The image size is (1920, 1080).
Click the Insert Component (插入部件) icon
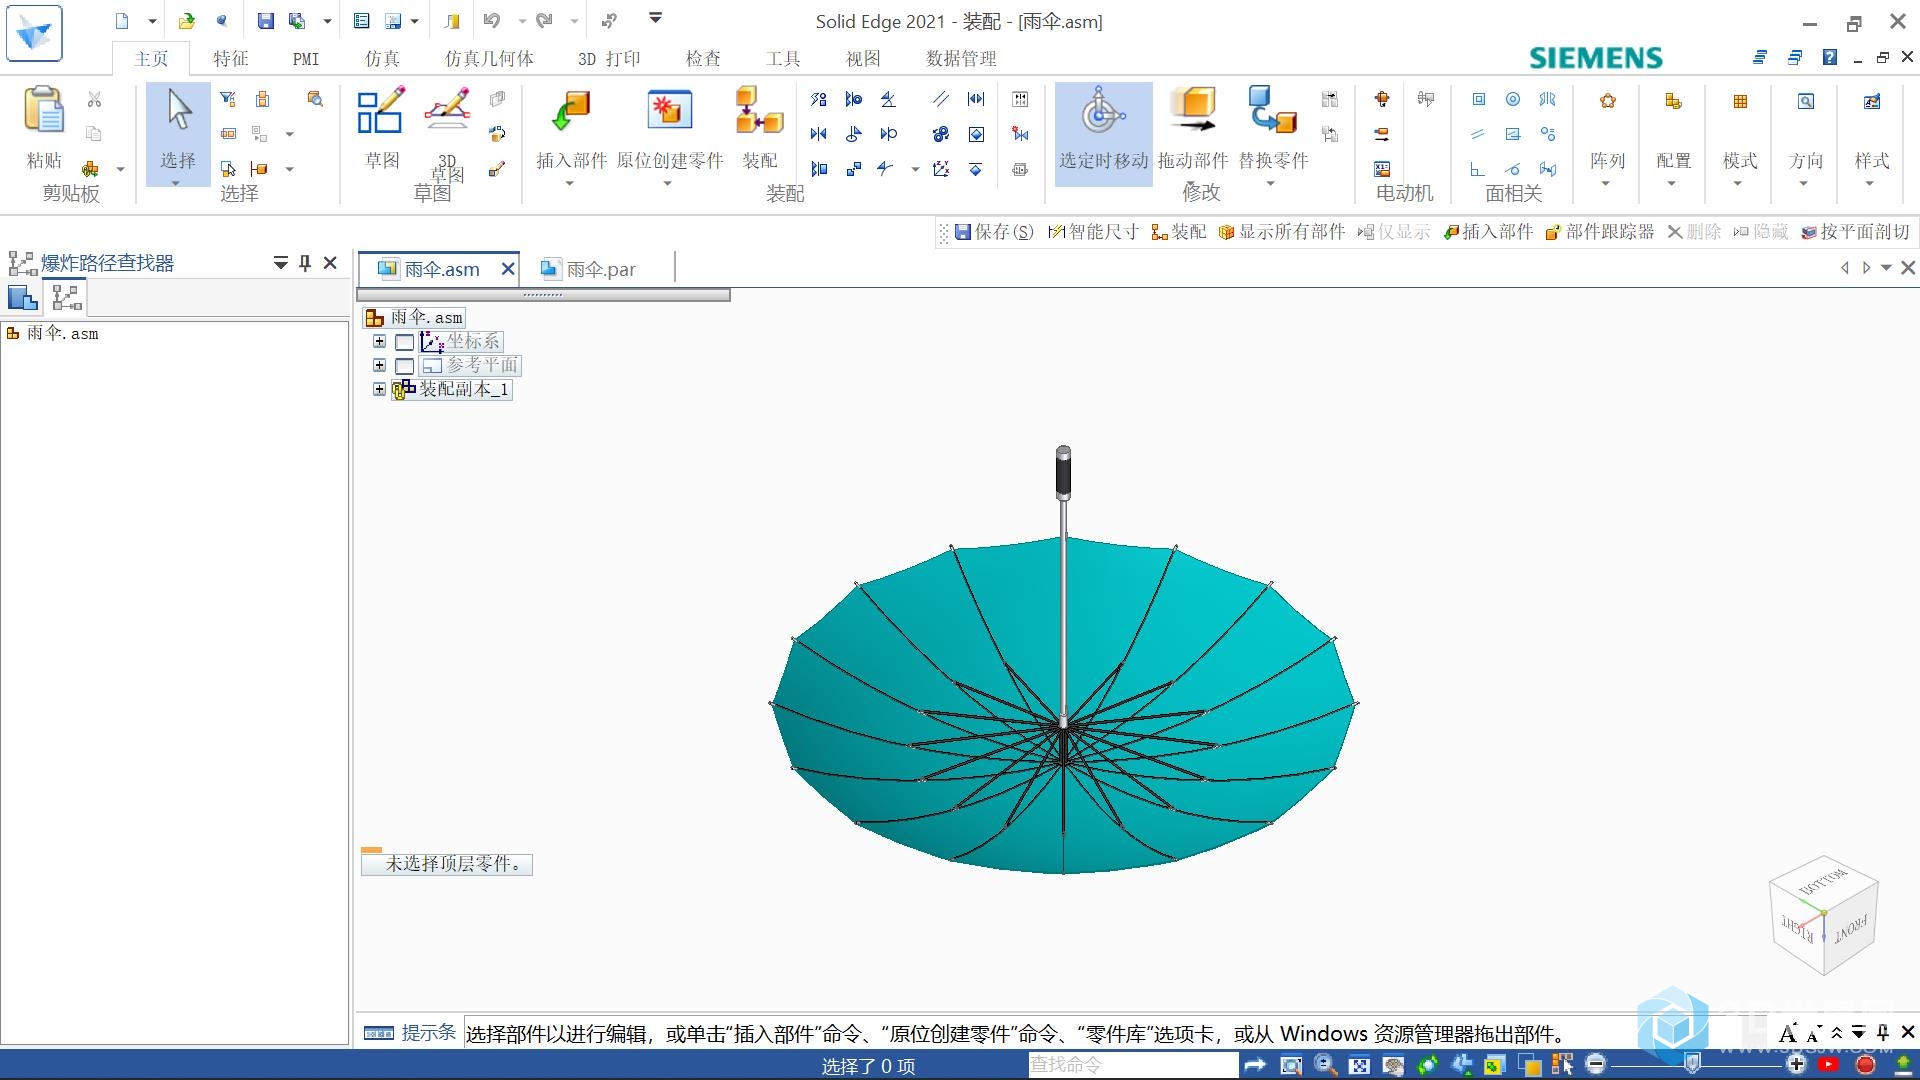click(571, 110)
